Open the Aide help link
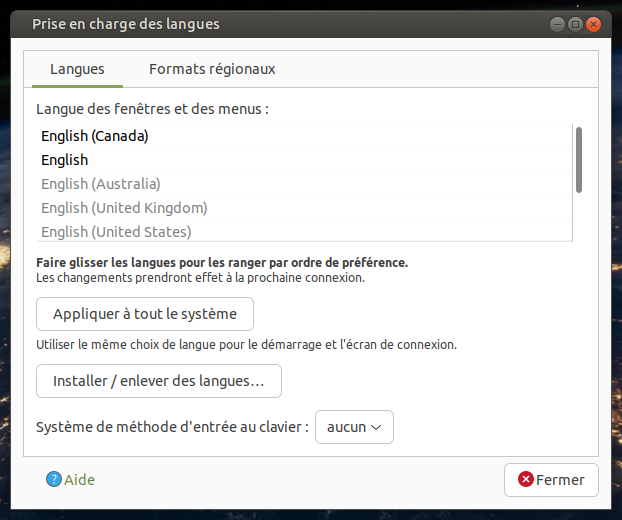Viewport: 622px width, 520px height. click(x=79, y=480)
